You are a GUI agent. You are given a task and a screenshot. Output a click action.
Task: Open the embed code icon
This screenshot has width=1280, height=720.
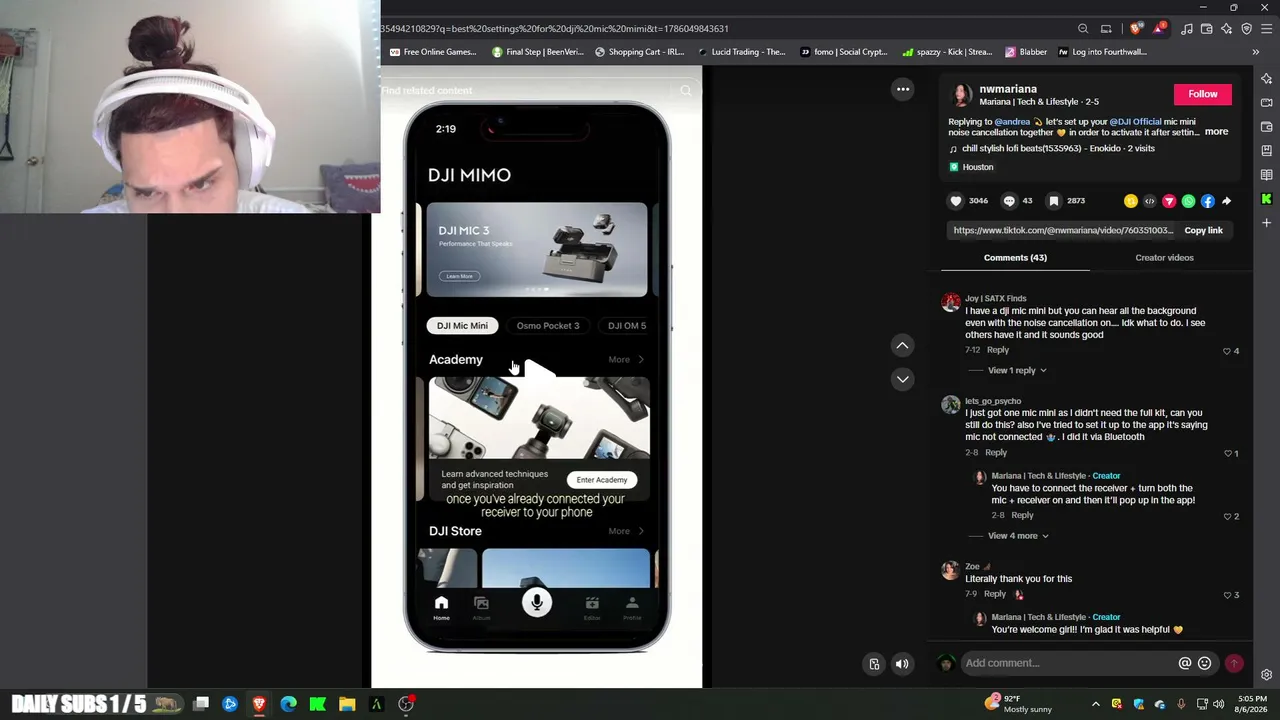click(x=1149, y=201)
